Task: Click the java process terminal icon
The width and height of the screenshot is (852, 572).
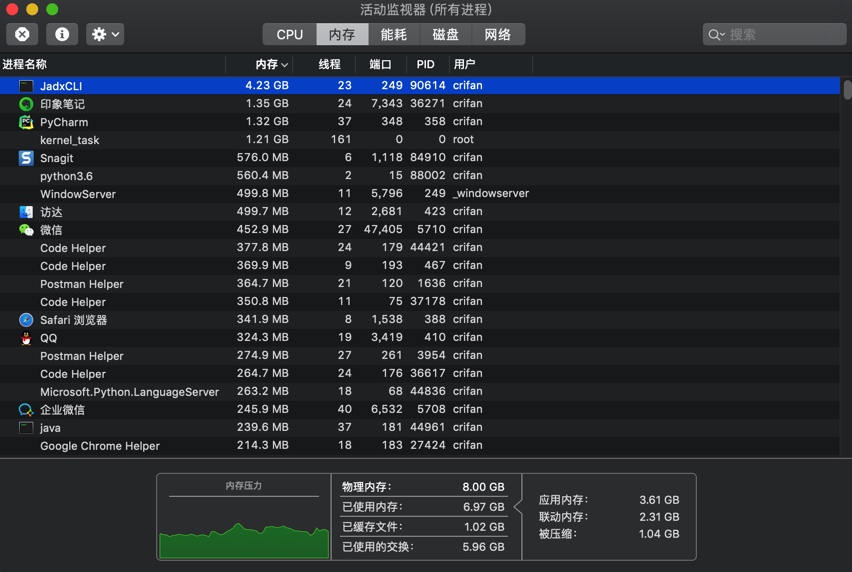Action: [26, 428]
